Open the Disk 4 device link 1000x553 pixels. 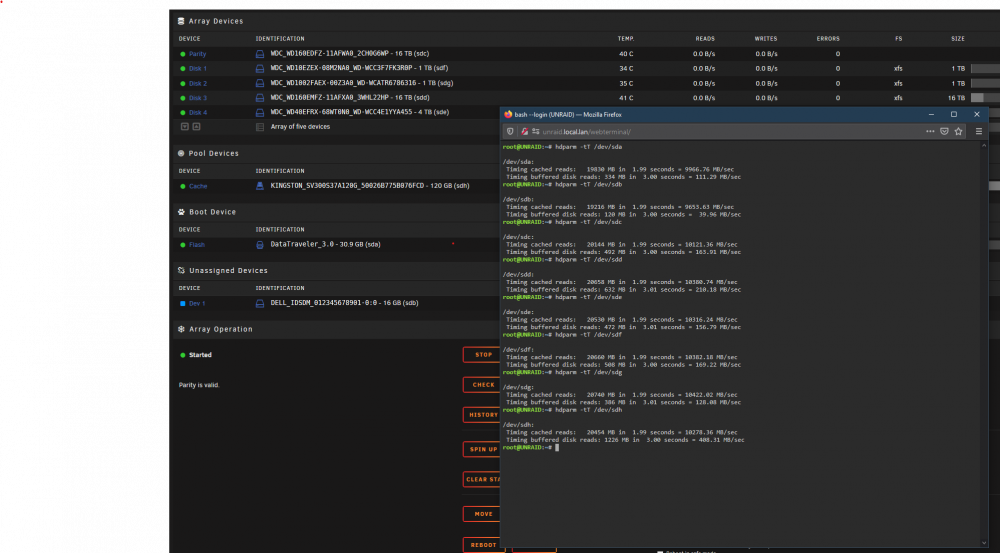(198, 113)
